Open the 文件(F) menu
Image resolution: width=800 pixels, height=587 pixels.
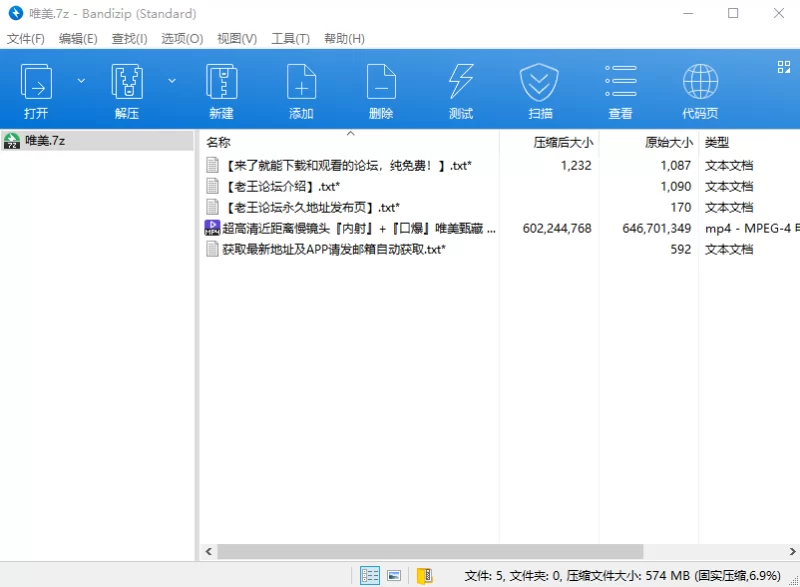tap(26, 38)
